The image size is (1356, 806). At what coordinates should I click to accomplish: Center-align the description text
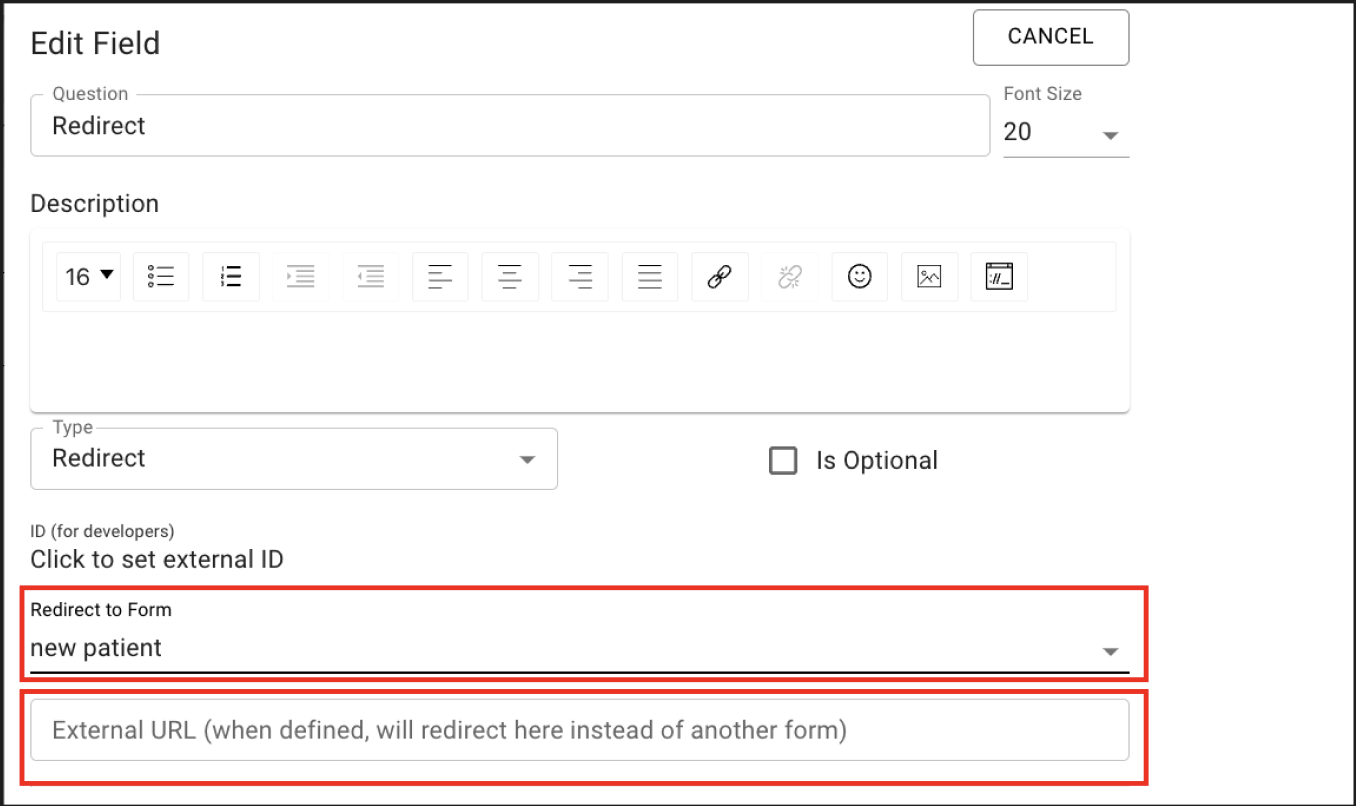pos(510,277)
